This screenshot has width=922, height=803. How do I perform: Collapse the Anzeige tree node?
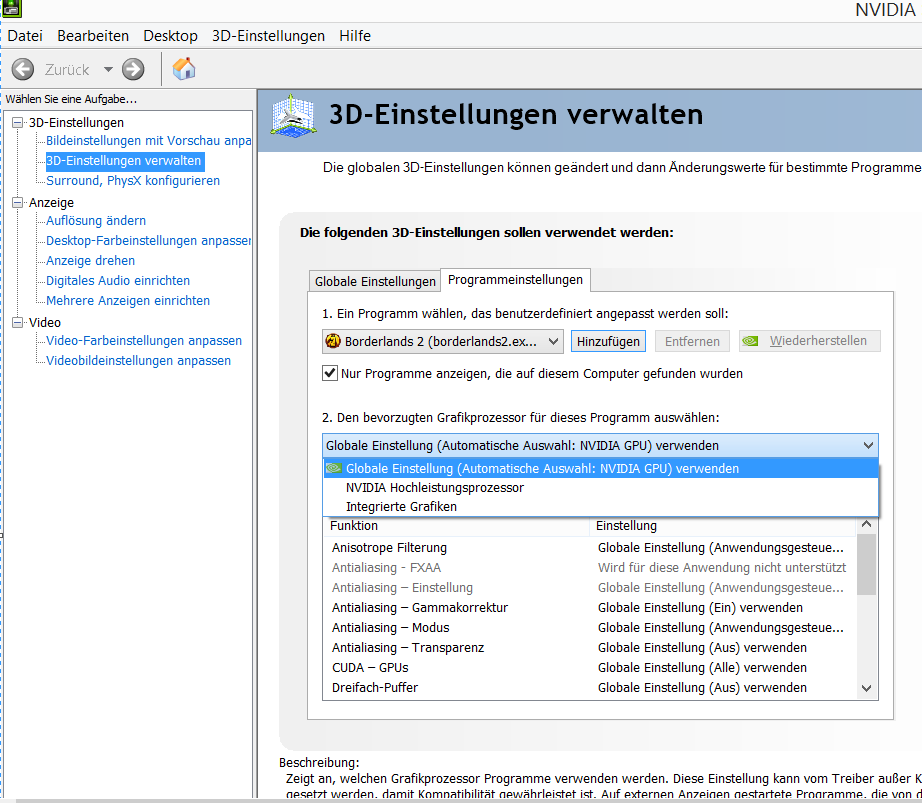[18, 202]
